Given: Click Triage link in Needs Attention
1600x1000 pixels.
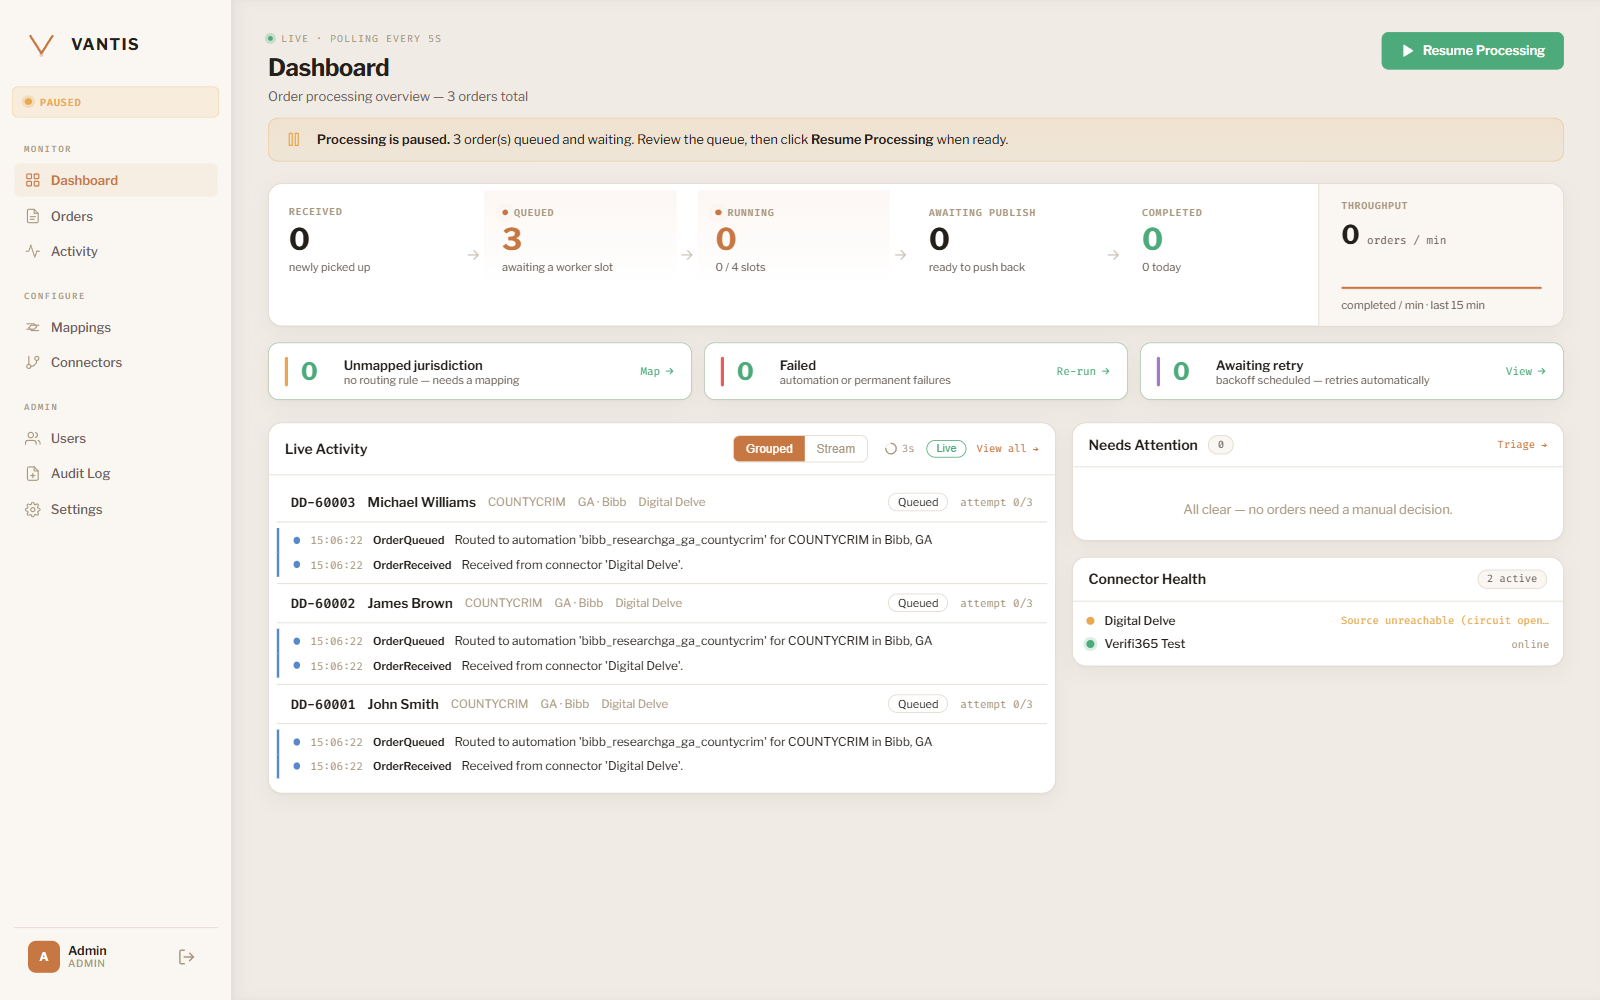Looking at the screenshot, I should [x=1522, y=445].
